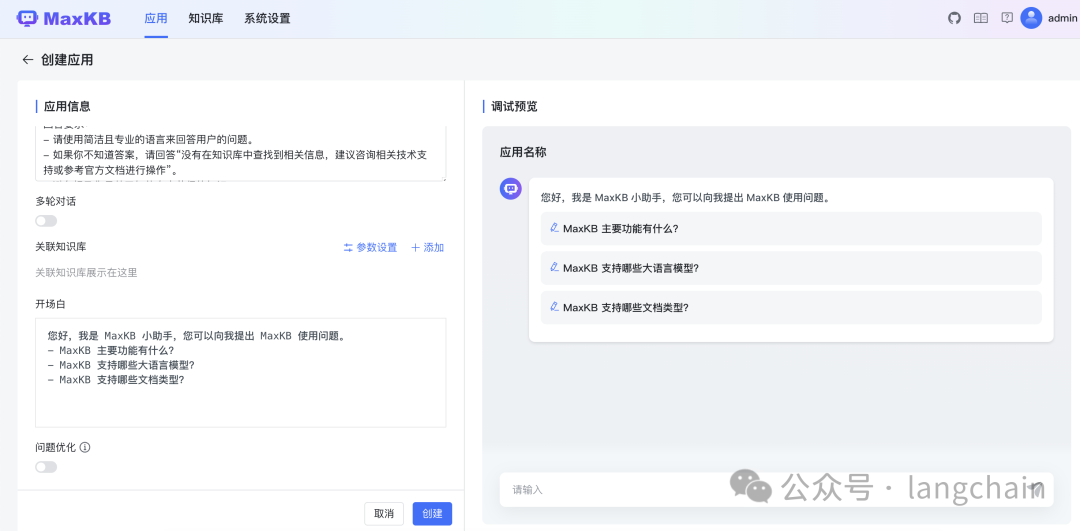
Task: Open the help question icon
Action: 1007,19
